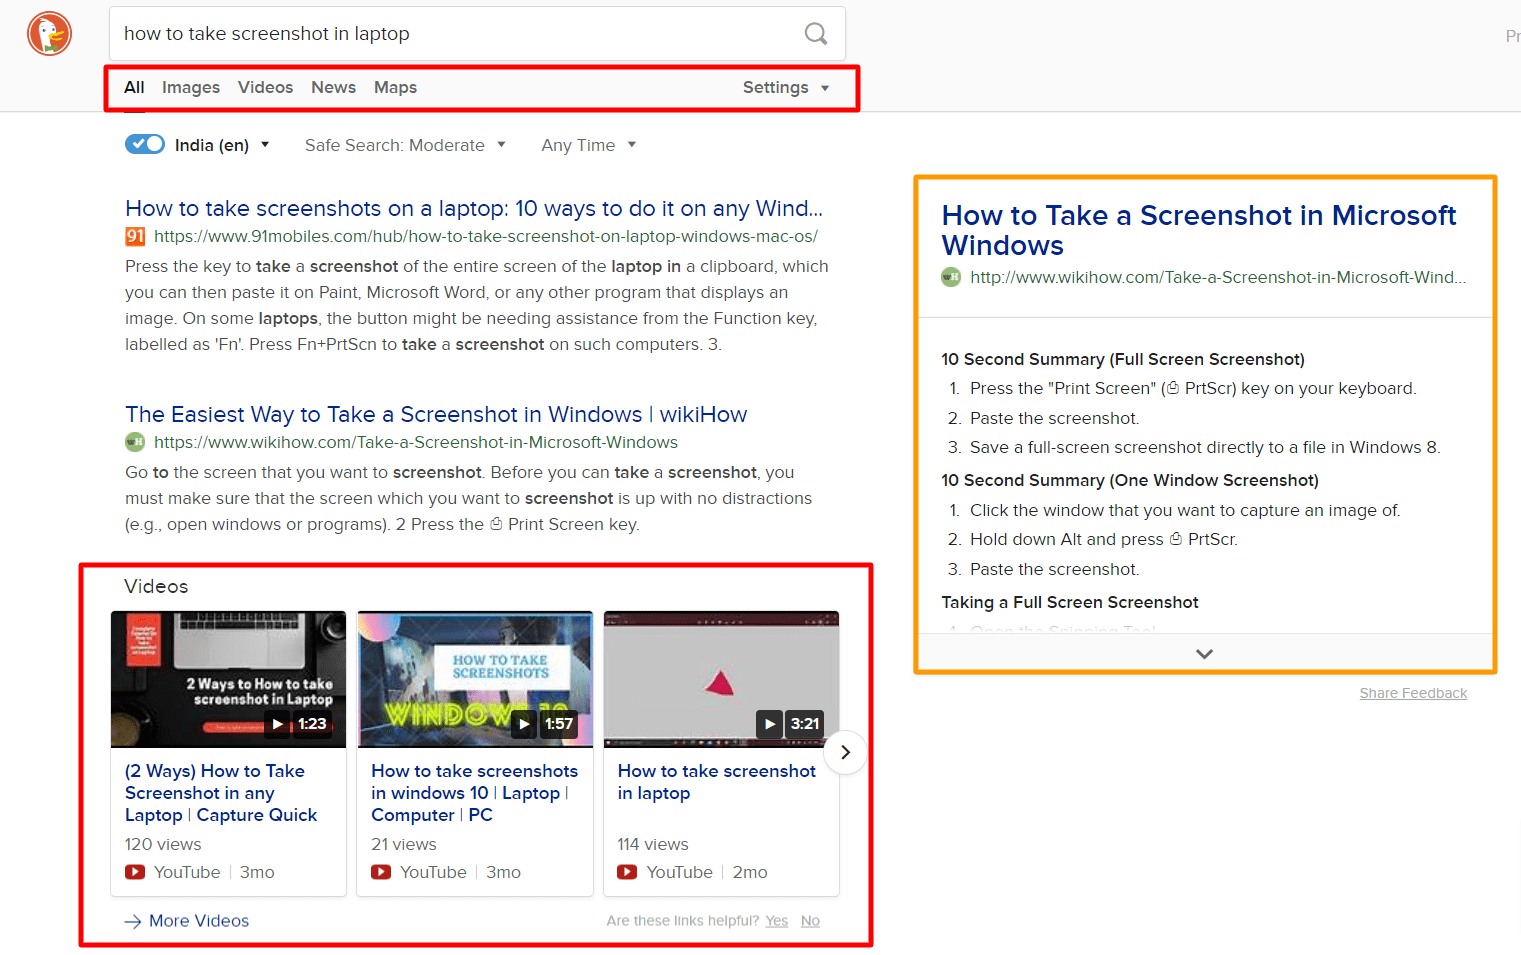Open the Safe Search: Moderate dropdown
The width and height of the screenshot is (1521, 955).
coord(405,145)
